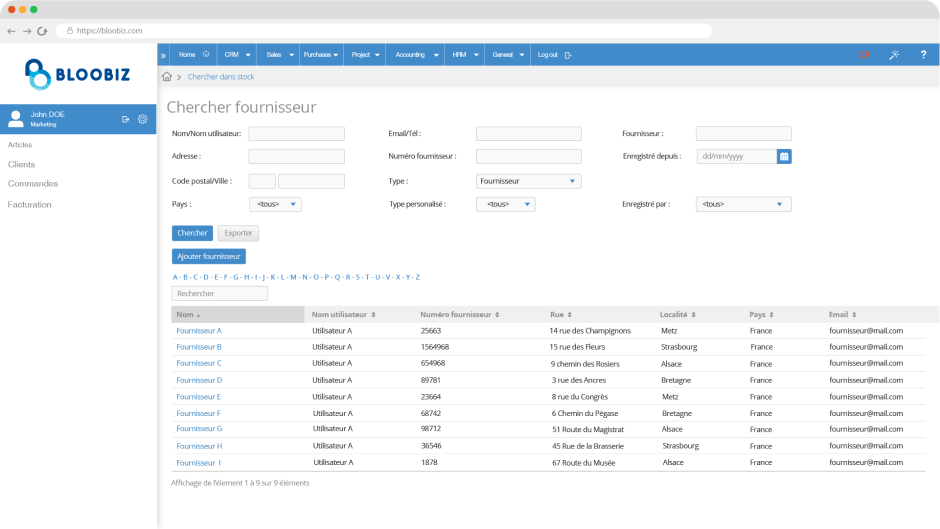Sort by Numéro fournisseur column

pyautogui.click(x=460, y=314)
